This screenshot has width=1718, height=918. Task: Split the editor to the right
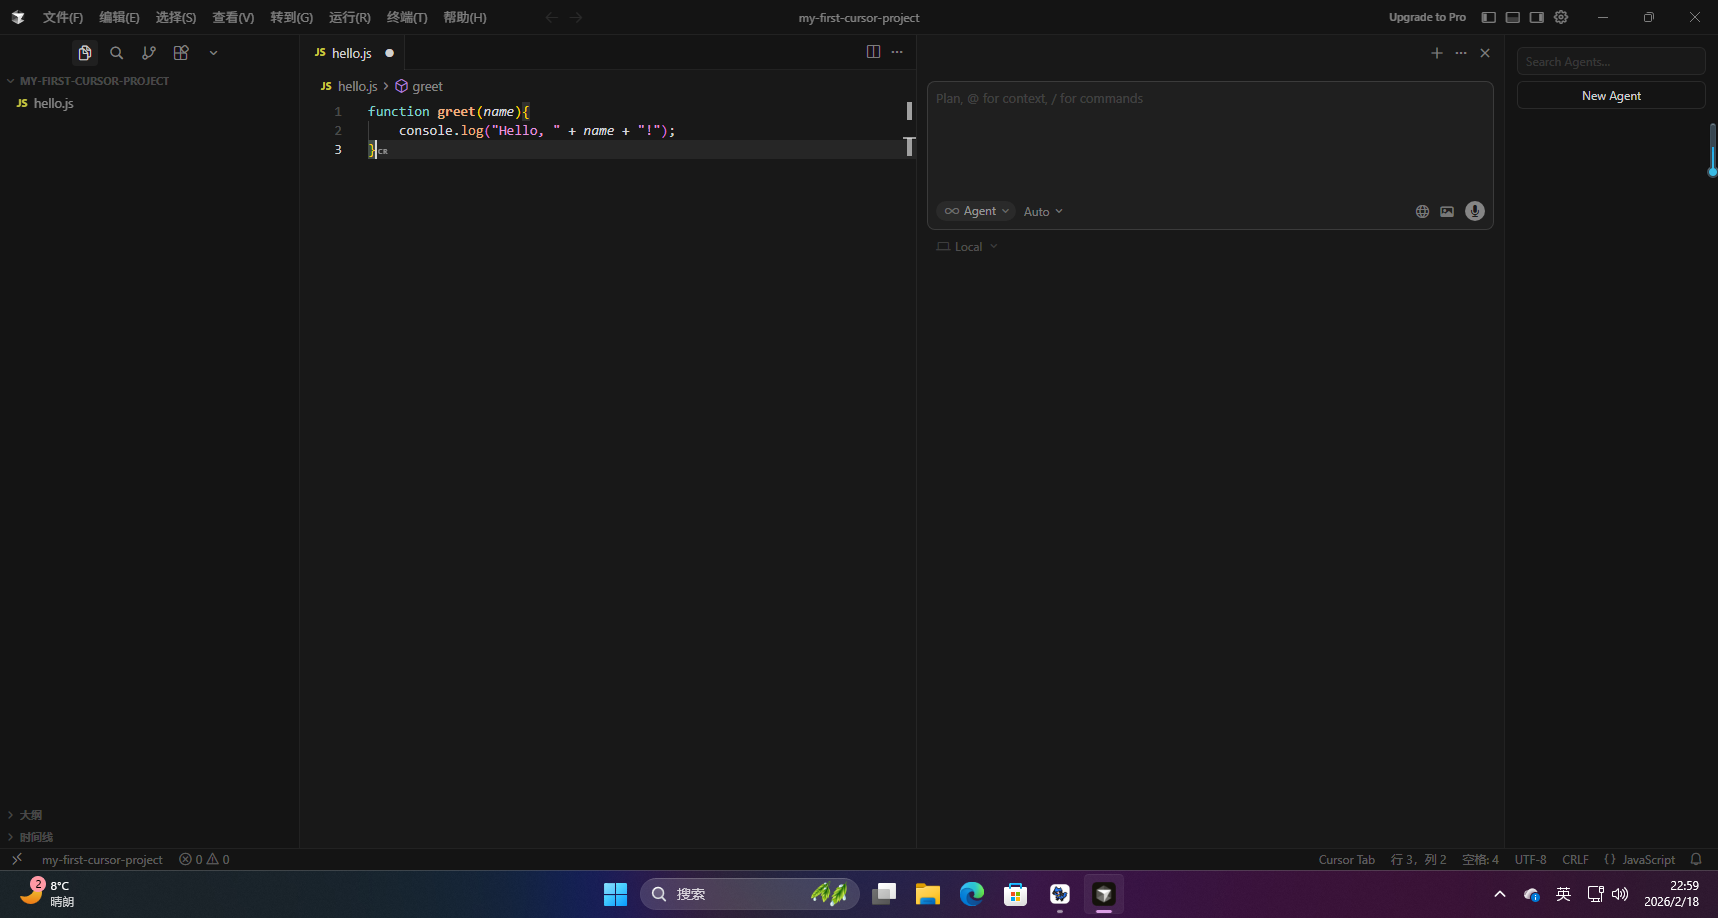873,52
